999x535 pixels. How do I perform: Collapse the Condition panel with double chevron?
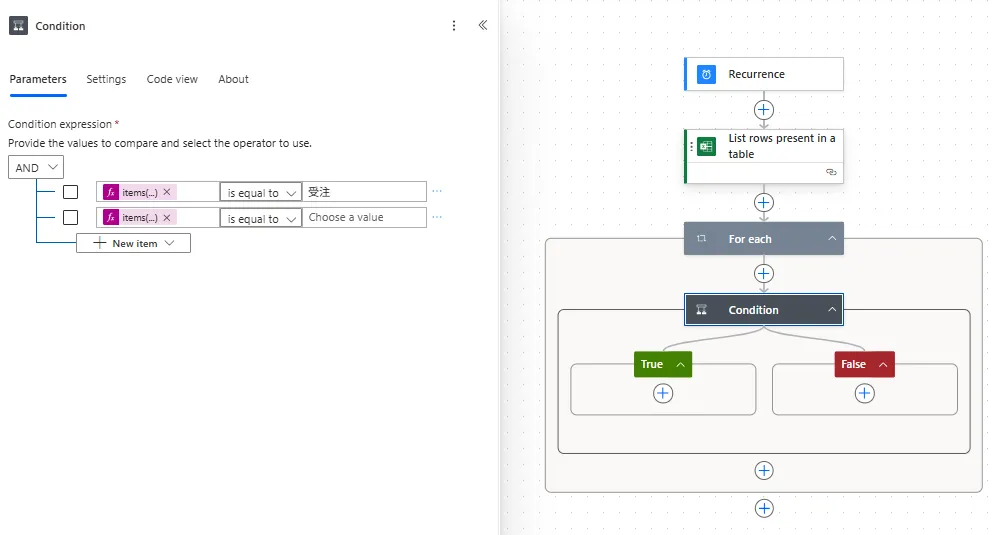[483, 26]
